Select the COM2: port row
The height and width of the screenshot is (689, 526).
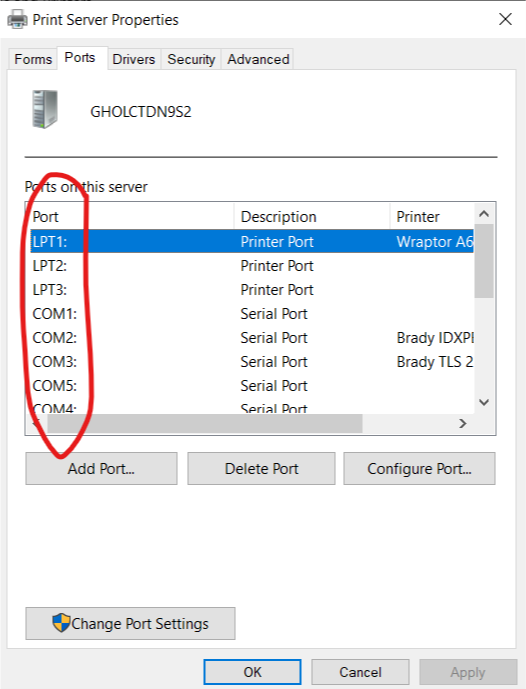(252, 337)
